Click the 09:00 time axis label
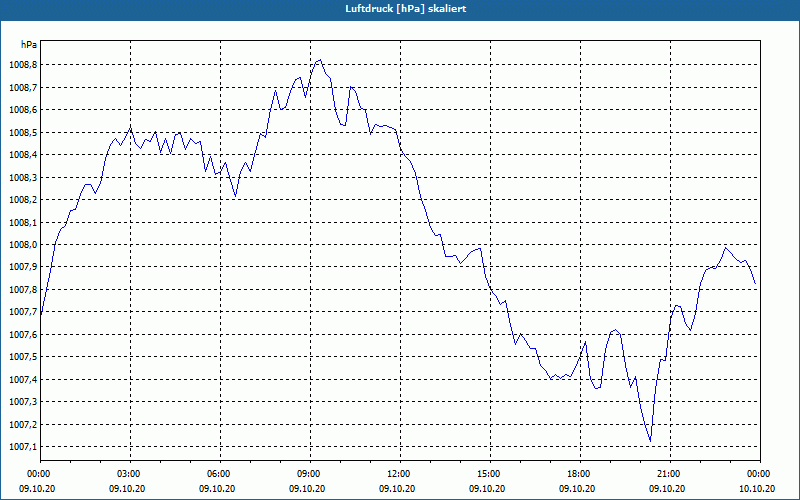This screenshot has height=500, width=800. click(310, 474)
